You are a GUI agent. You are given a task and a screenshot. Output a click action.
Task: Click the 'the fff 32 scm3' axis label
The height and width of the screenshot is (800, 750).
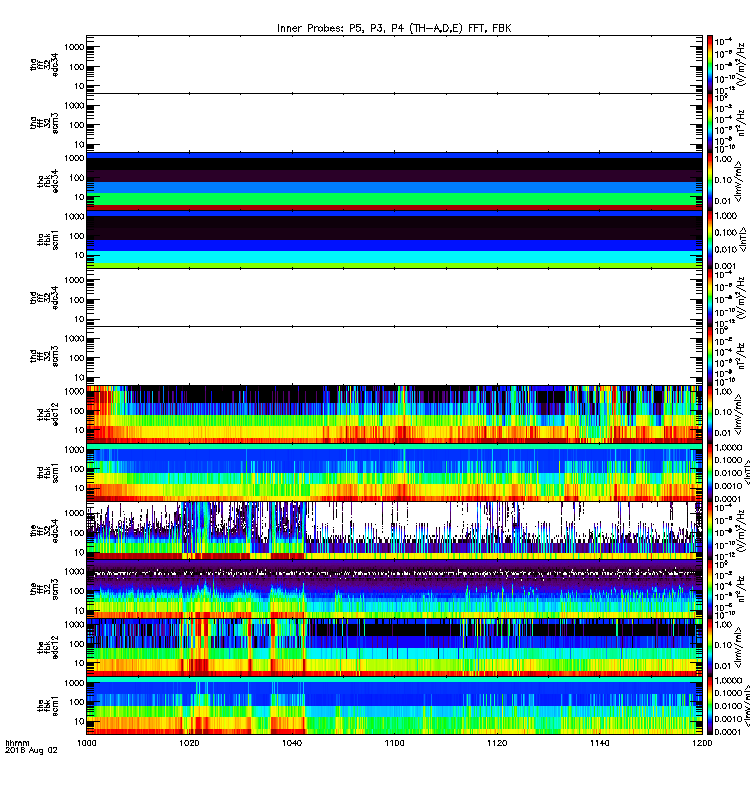(x=44, y=589)
